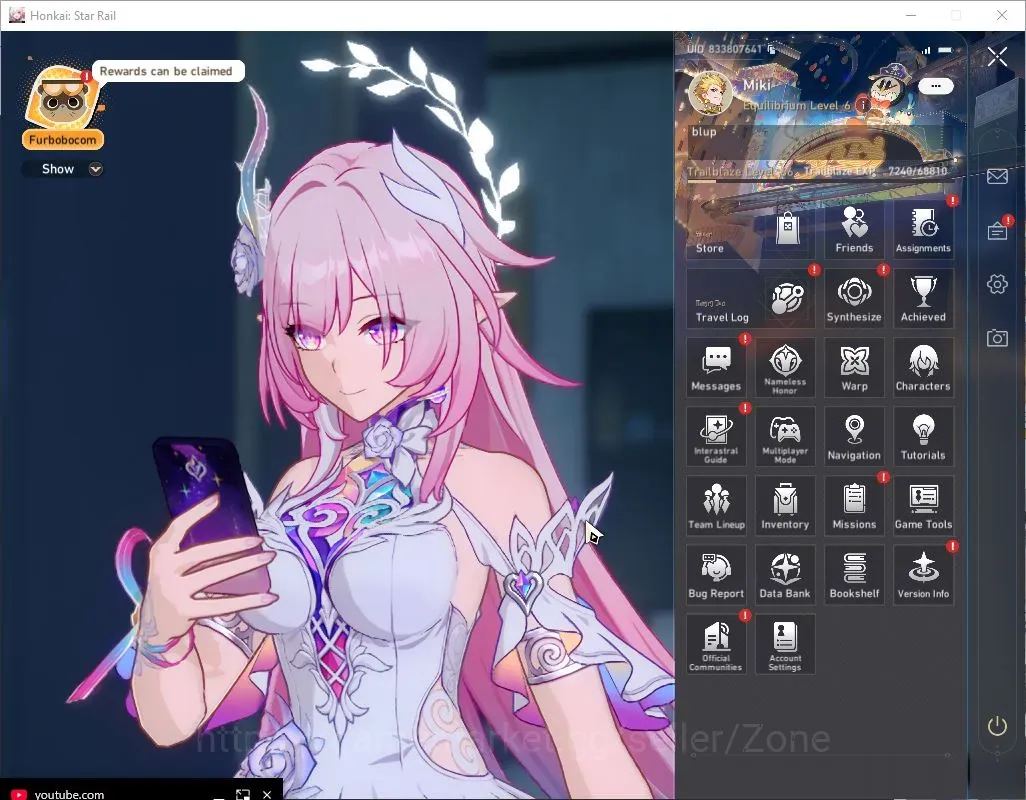Click Rewards can be claimed bubble

(x=168, y=71)
